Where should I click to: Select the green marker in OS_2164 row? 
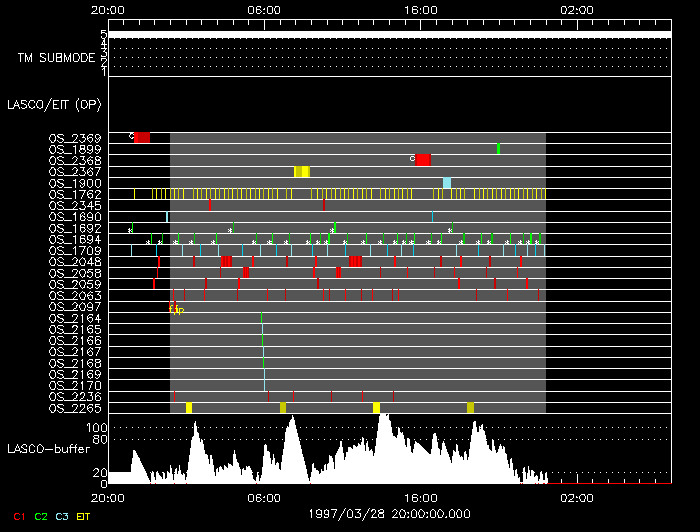pyautogui.click(x=262, y=318)
